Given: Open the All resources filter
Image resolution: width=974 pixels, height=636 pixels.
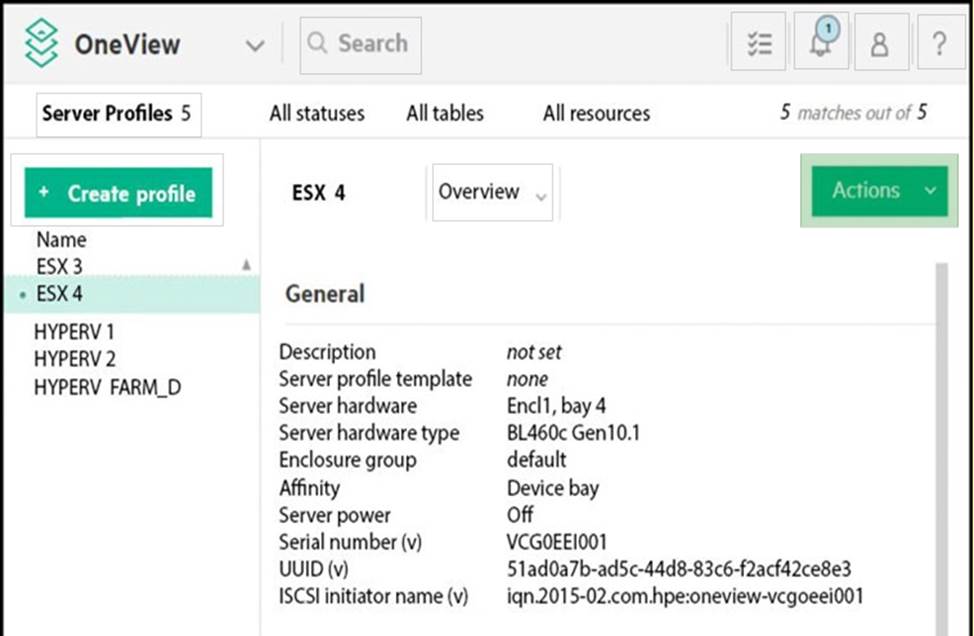Looking at the screenshot, I should tap(596, 113).
